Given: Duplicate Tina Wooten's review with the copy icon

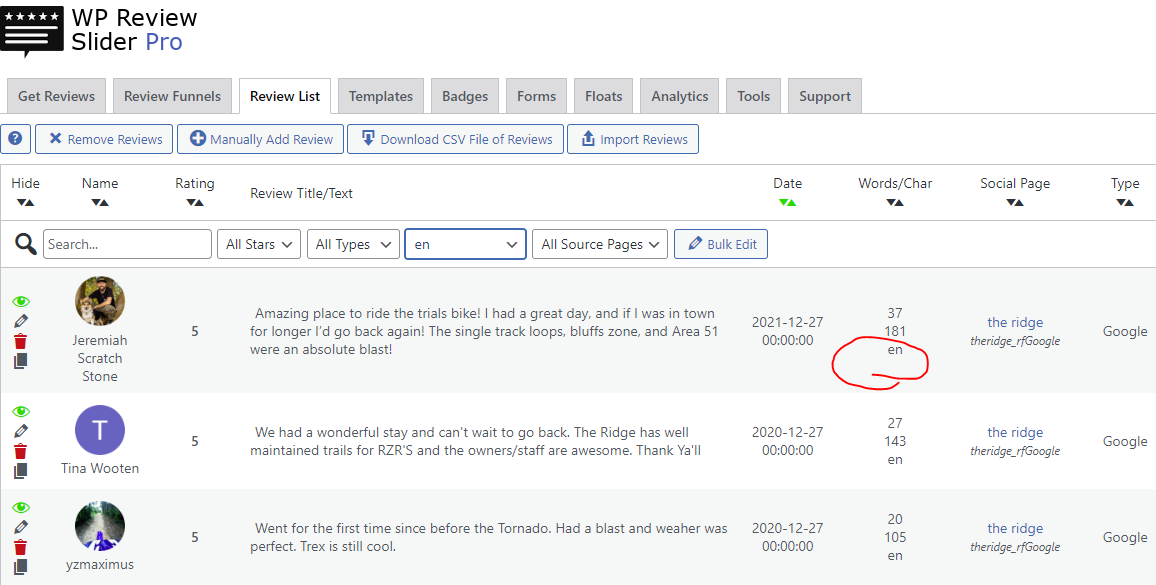Looking at the screenshot, I should coord(21,470).
